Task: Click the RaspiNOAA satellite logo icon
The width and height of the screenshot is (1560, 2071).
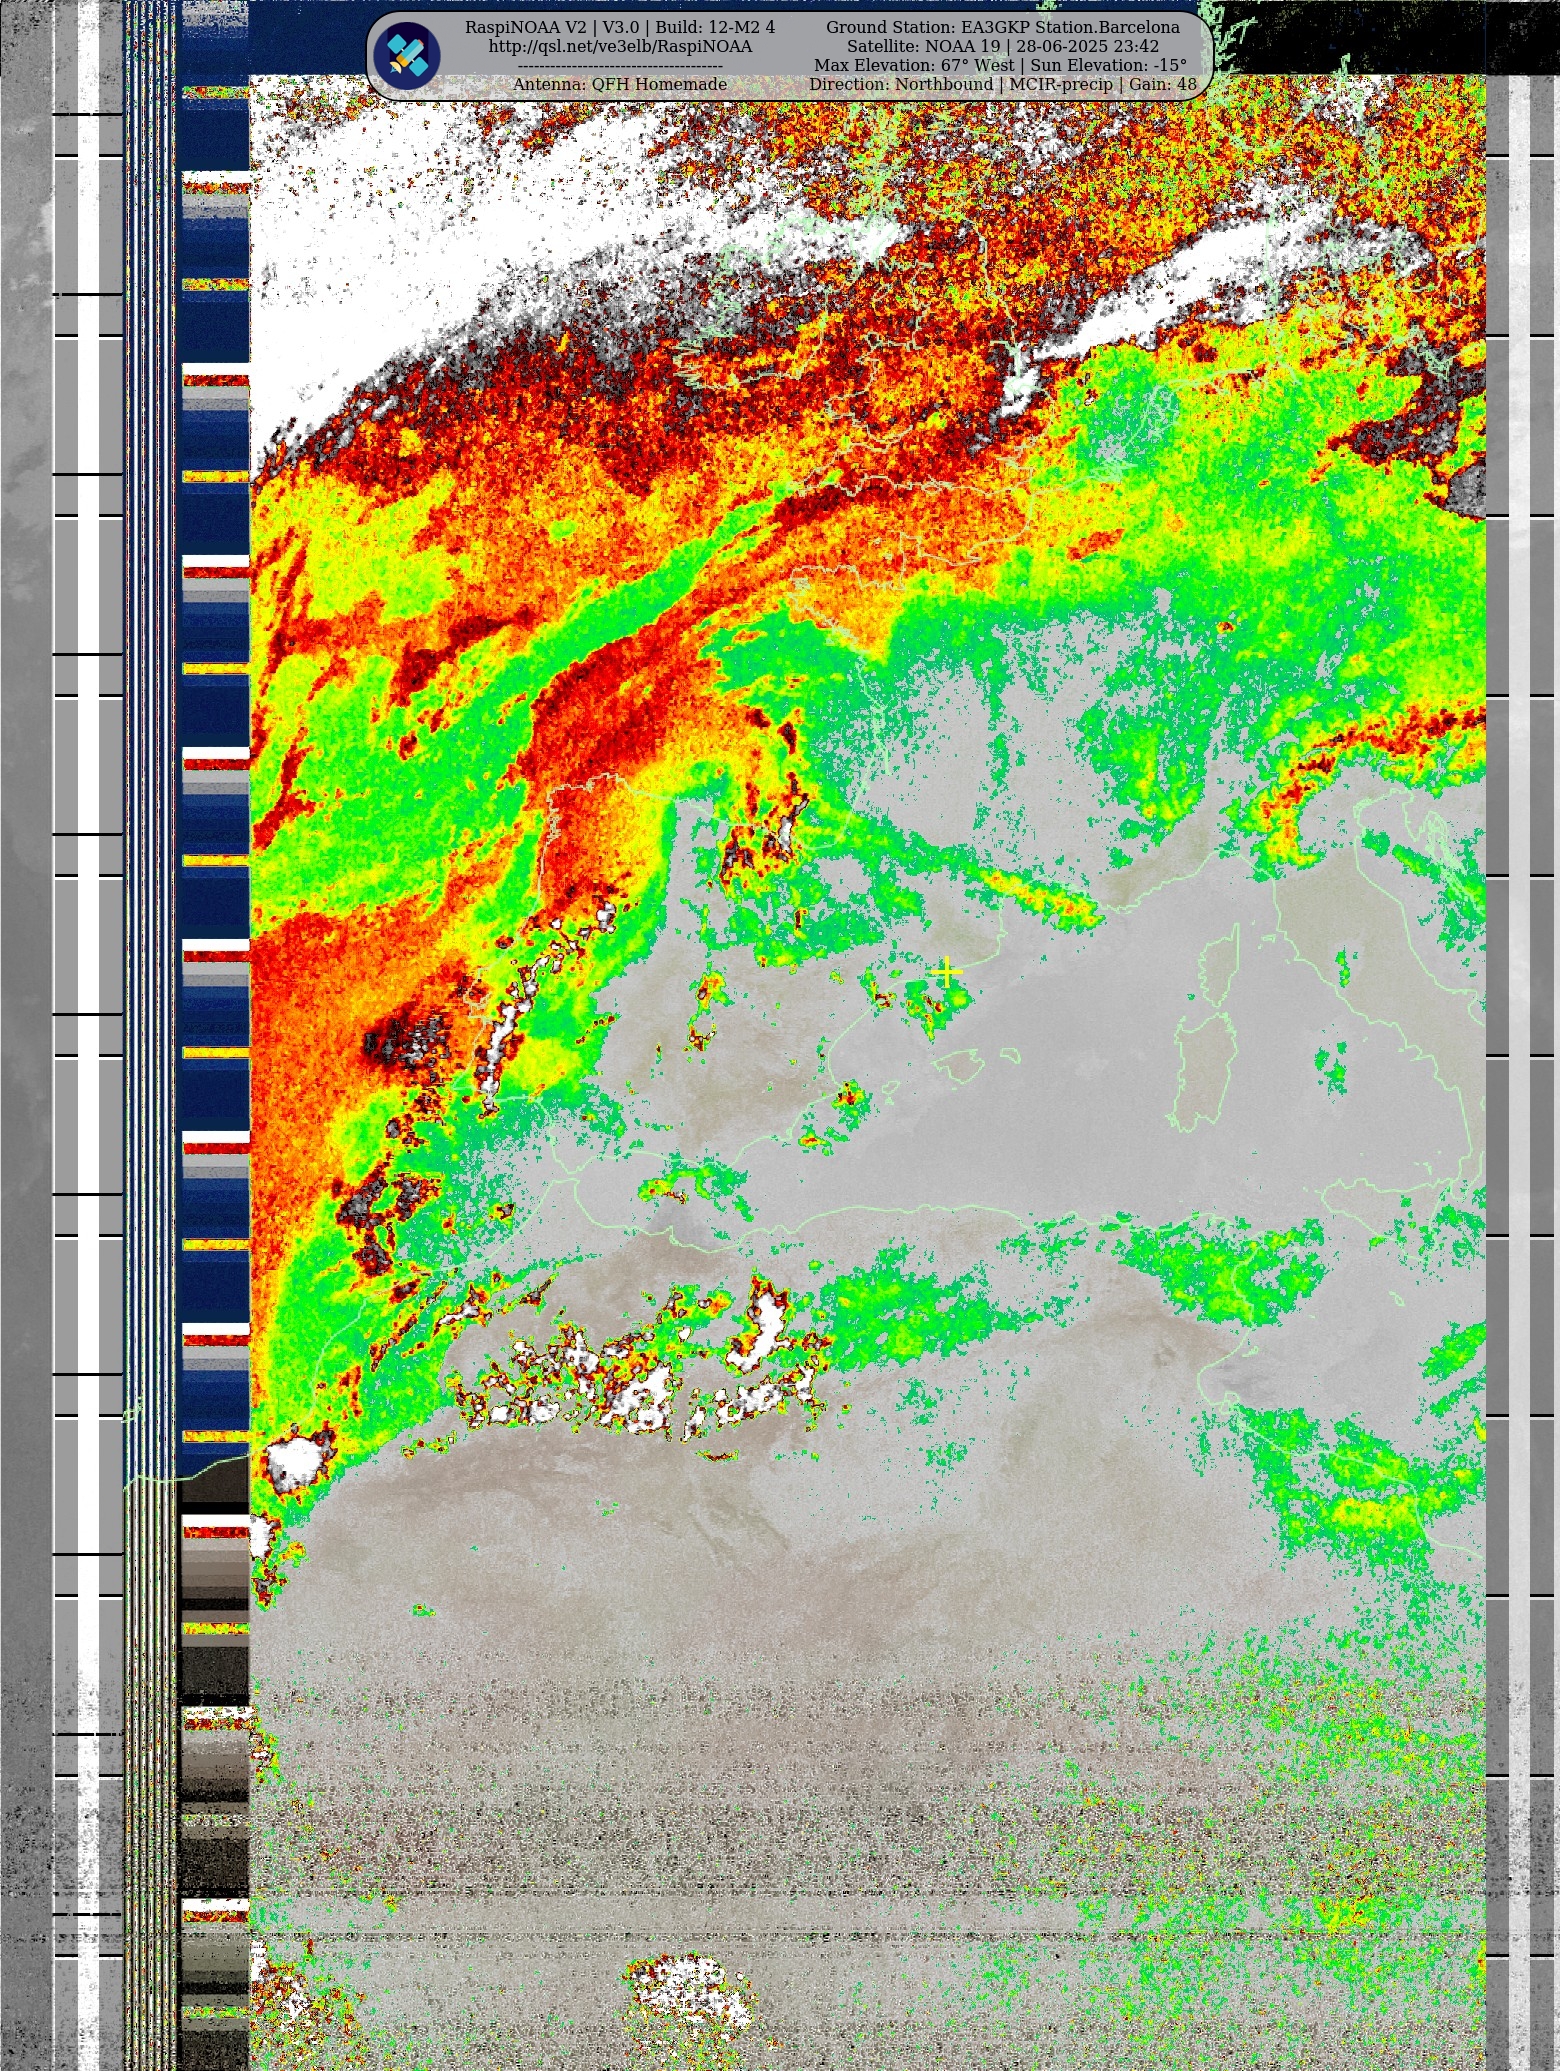Action: pos(407,56)
